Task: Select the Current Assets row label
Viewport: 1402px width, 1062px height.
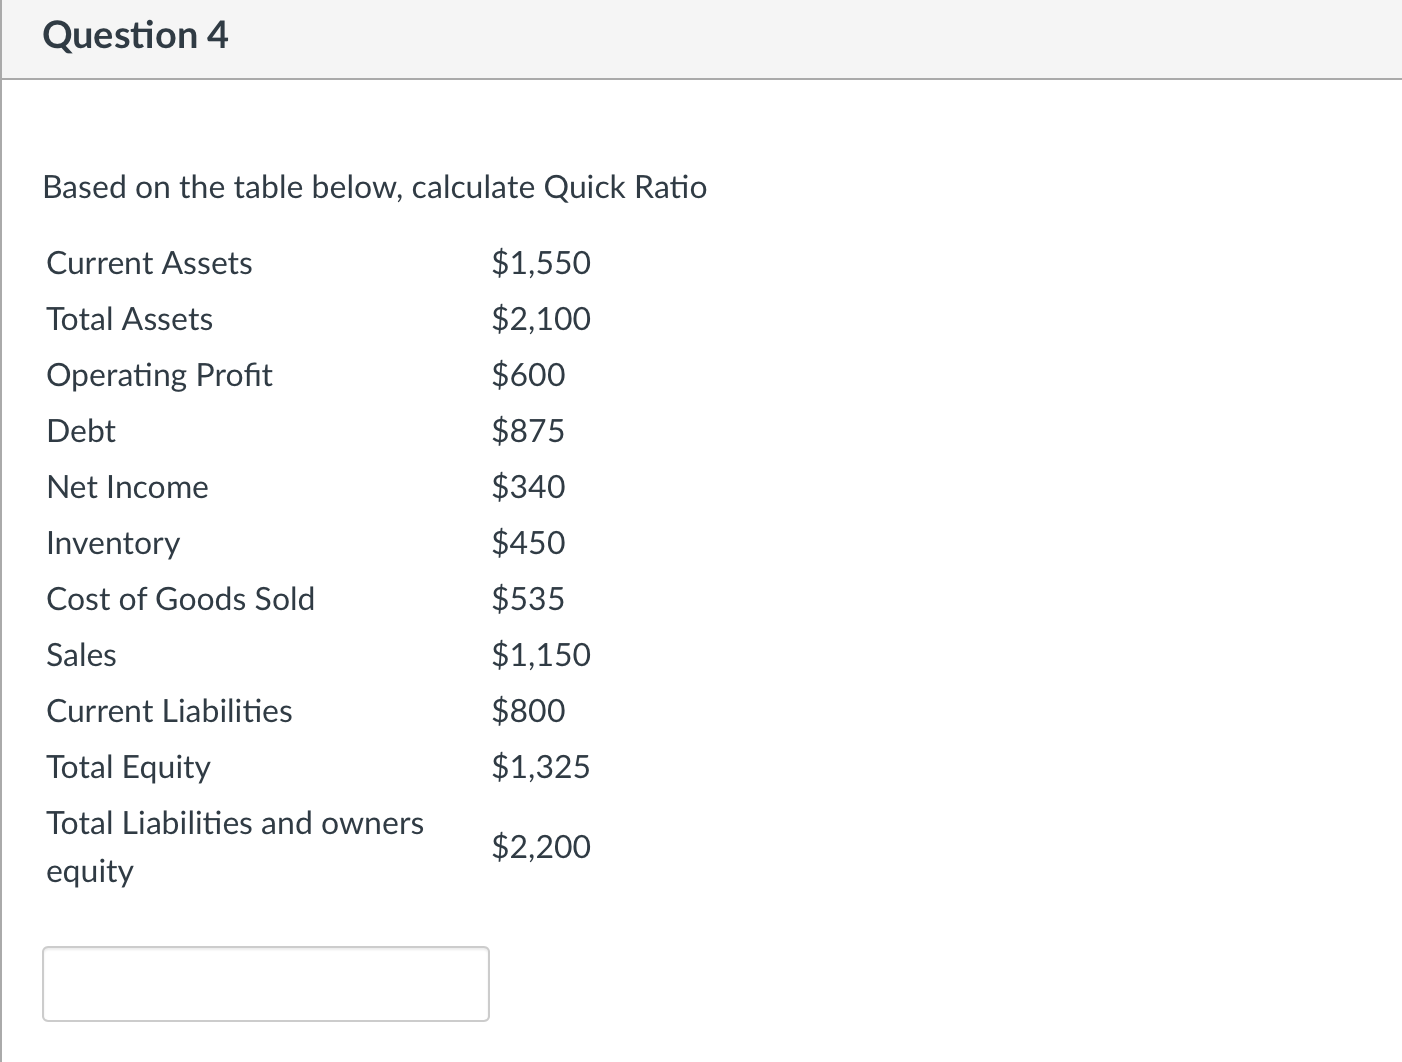Action: click(148, 263)
